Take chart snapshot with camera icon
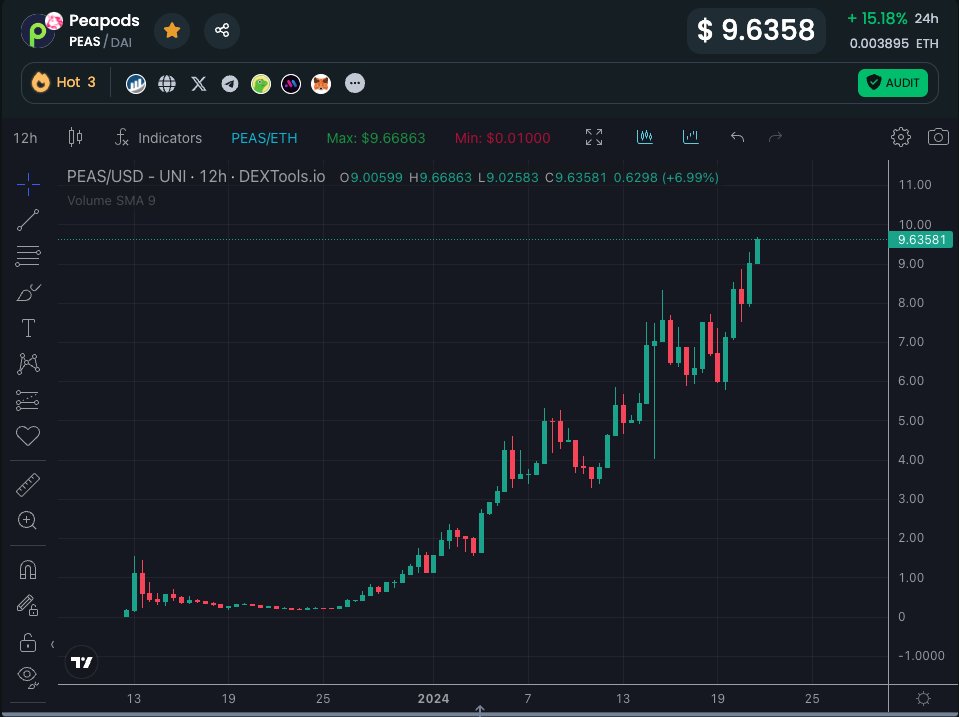 point(938,137)
